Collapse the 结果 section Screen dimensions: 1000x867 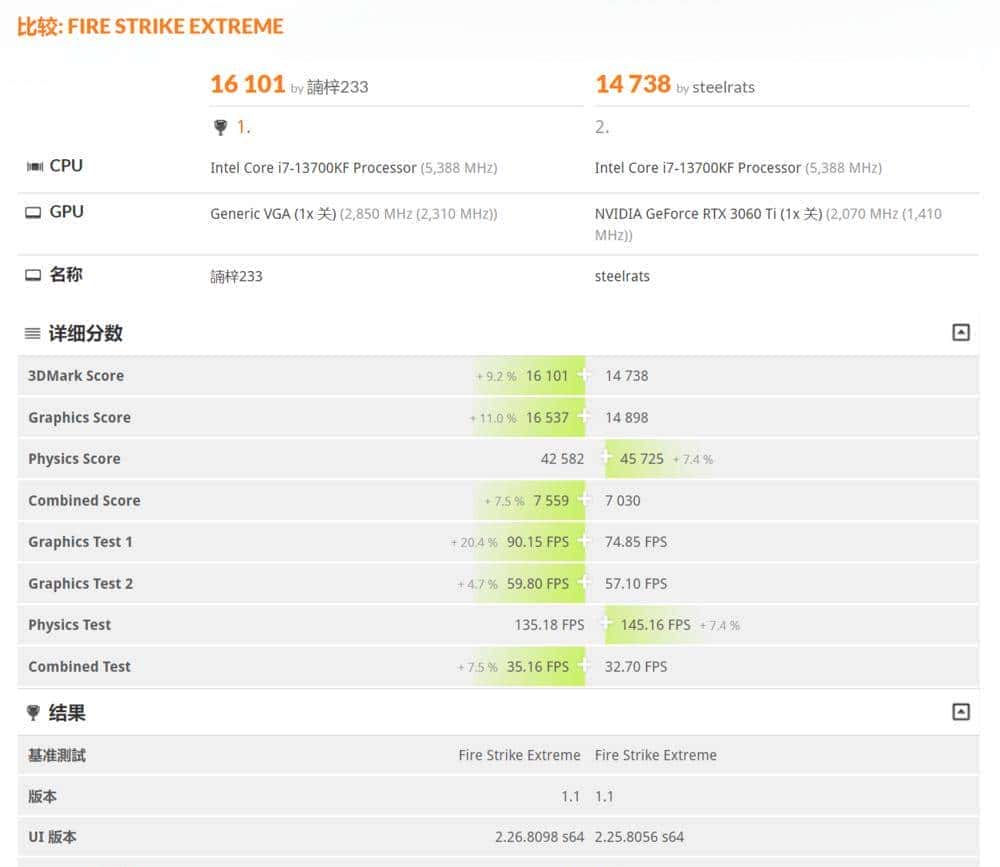(961, 711)
